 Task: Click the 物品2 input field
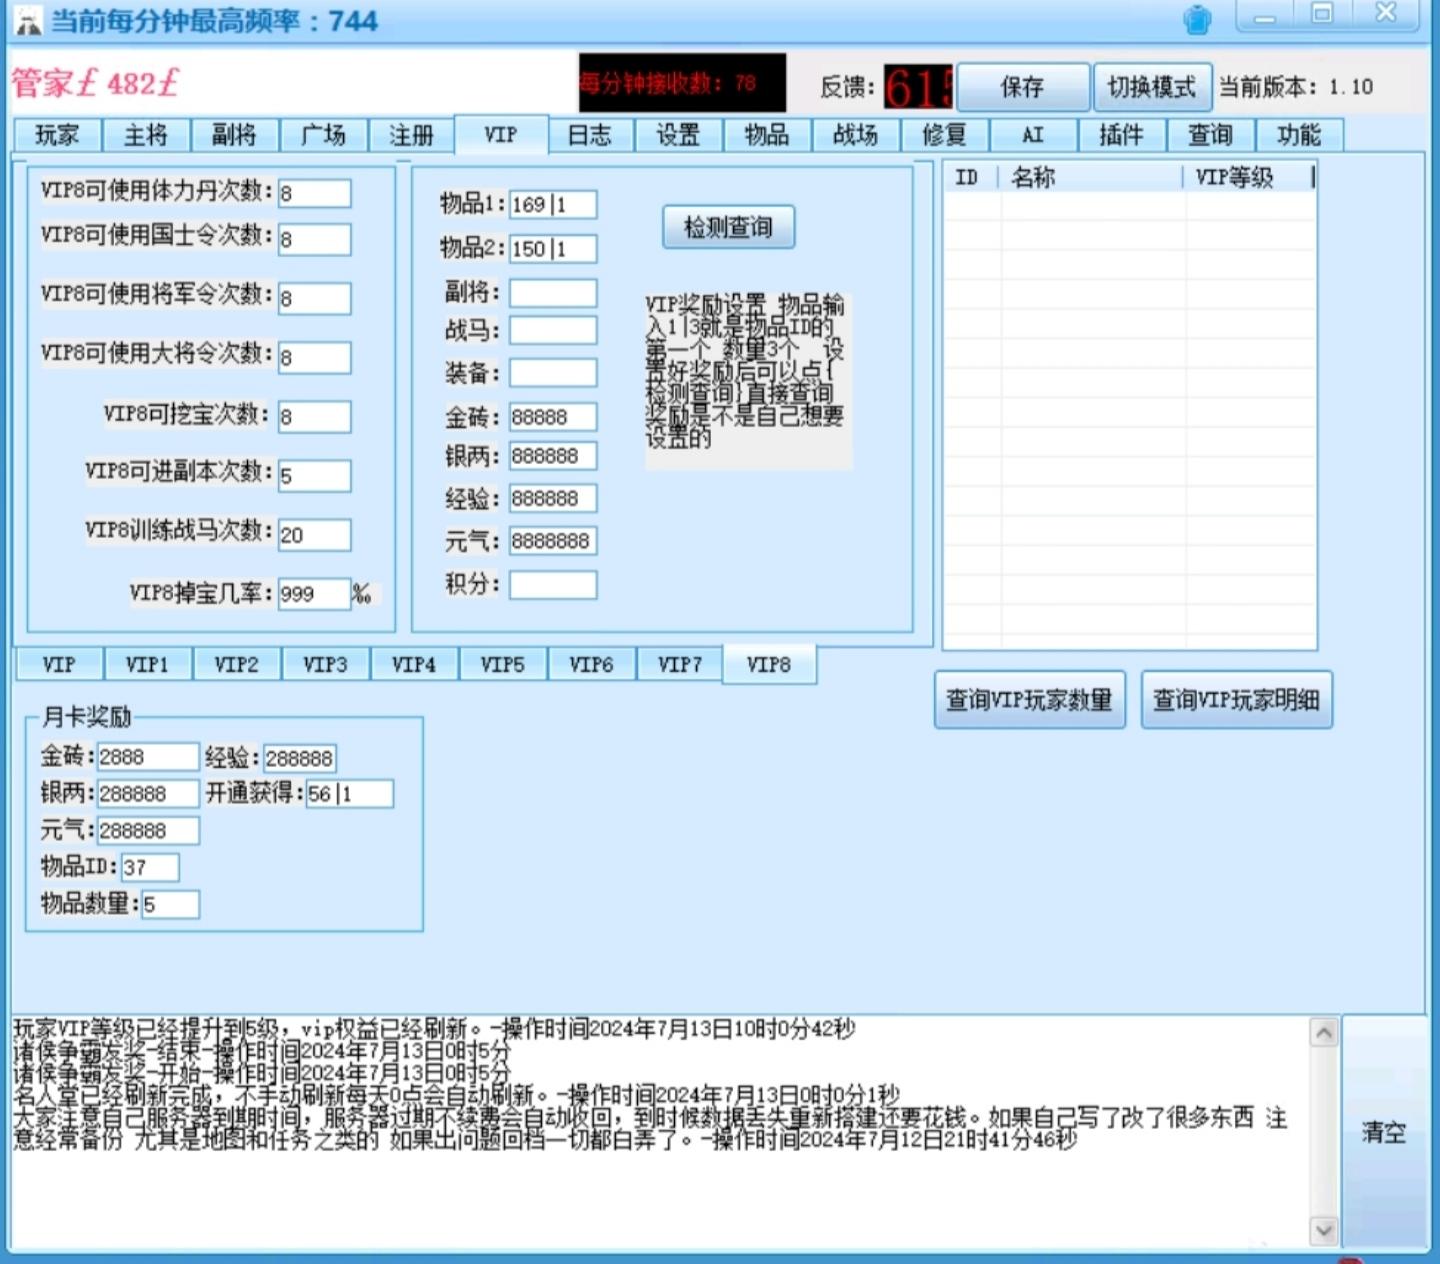(553, 248)
